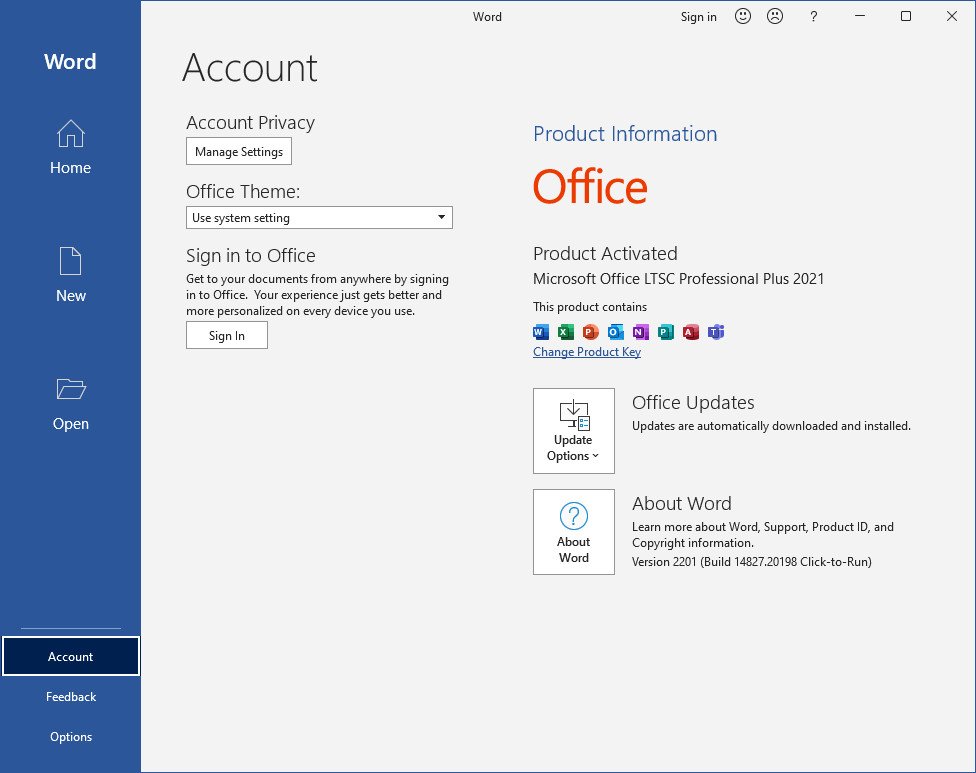
Task: Click the 'This product contains' label
Action: coord(589,307)
